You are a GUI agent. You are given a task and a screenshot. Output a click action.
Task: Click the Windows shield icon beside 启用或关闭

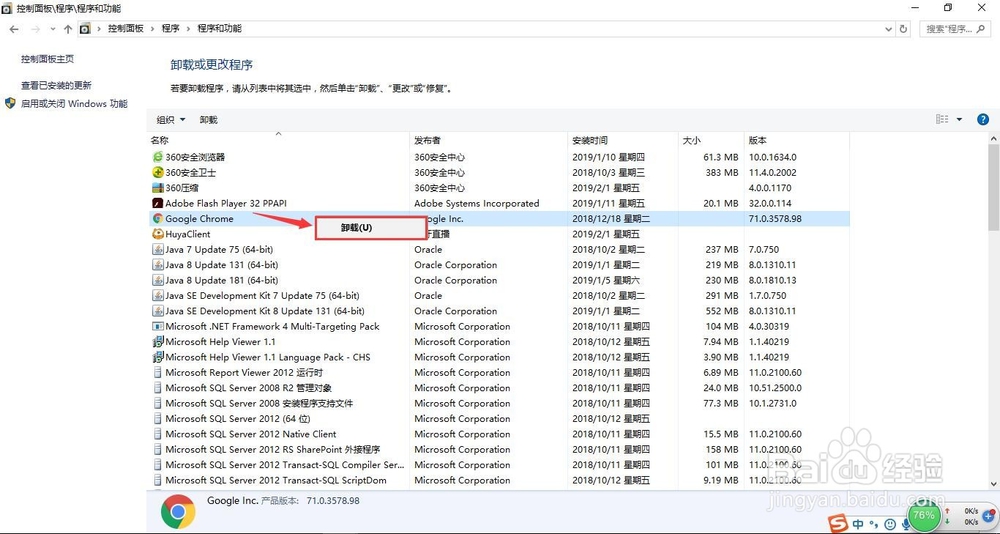tap(10, 103)
